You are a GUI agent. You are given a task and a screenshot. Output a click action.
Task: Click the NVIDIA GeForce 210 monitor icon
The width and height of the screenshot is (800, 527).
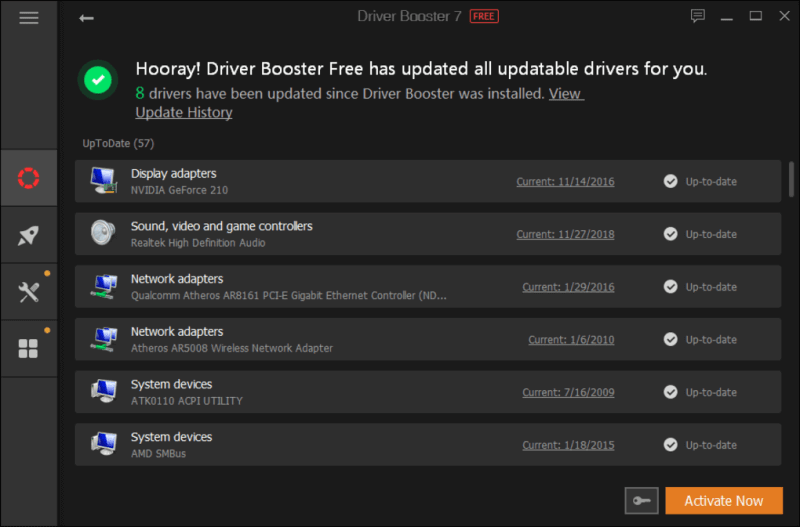(103, 181)
